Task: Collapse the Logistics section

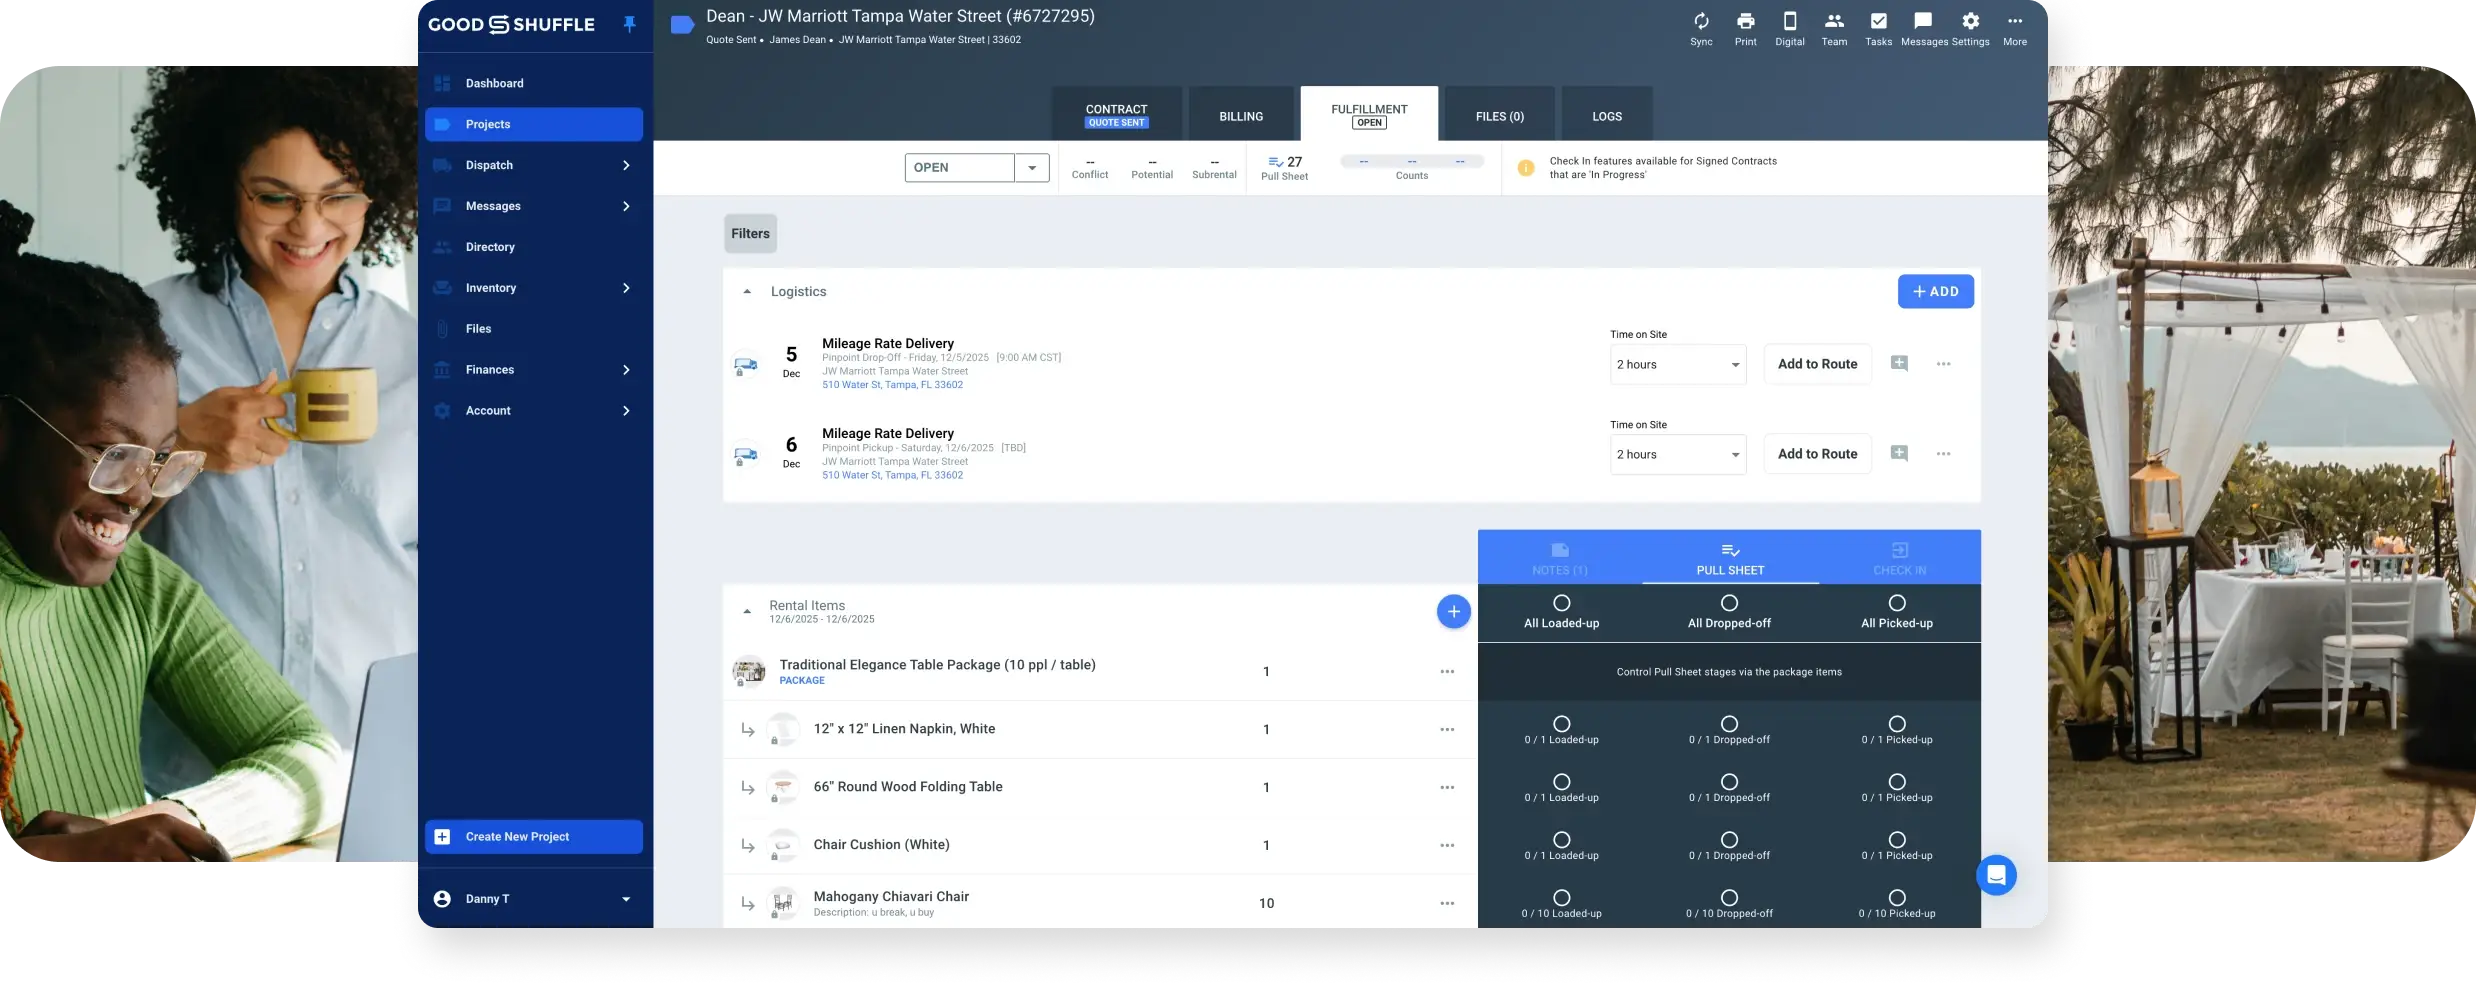Action: (747, 292)
